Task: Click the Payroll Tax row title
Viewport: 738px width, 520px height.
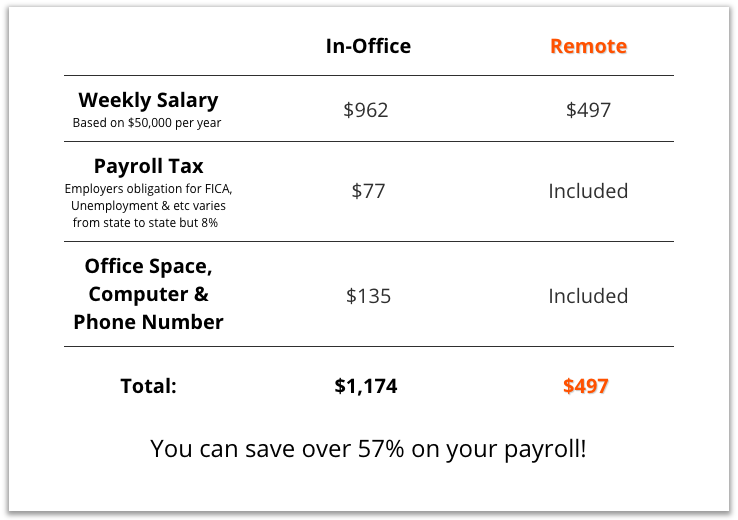Action: [148, 166]
